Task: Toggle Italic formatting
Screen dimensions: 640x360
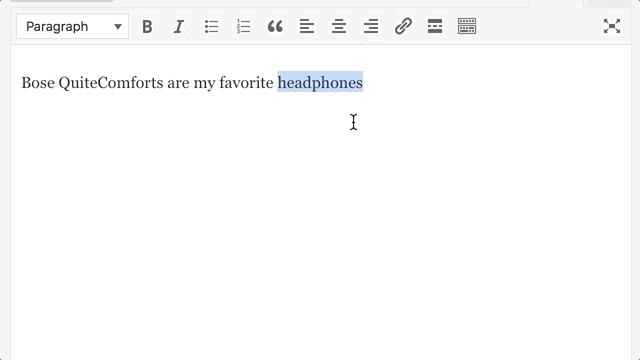Action: click(179, 27)
